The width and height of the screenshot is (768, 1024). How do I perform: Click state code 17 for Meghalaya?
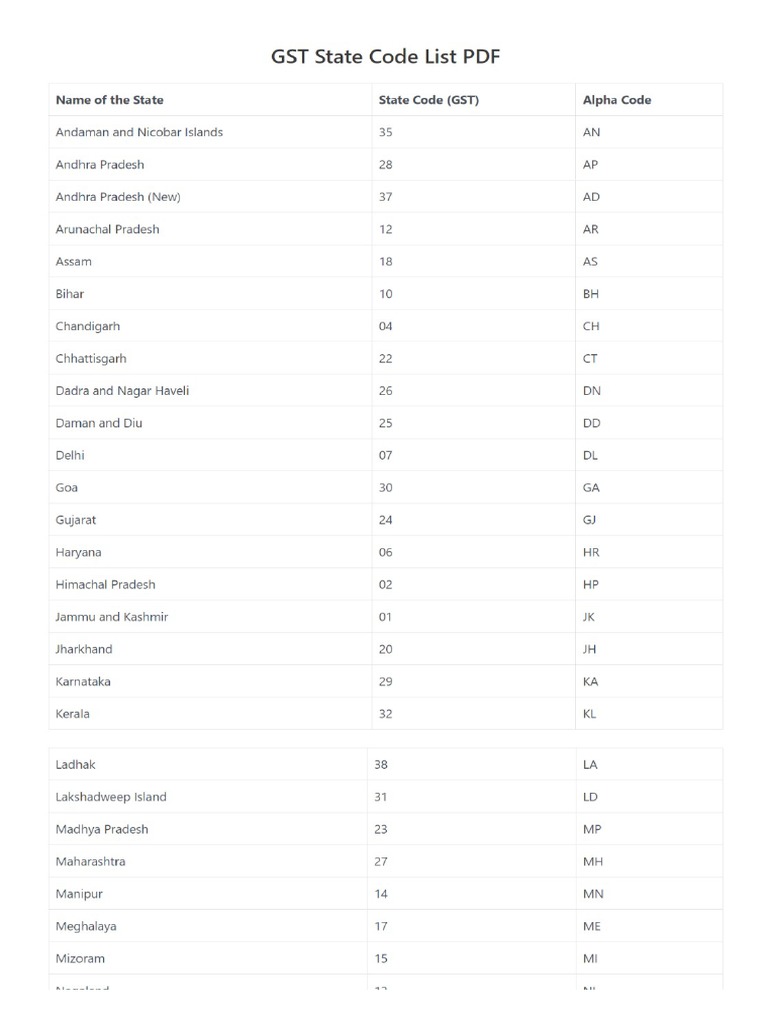point(380,926)
